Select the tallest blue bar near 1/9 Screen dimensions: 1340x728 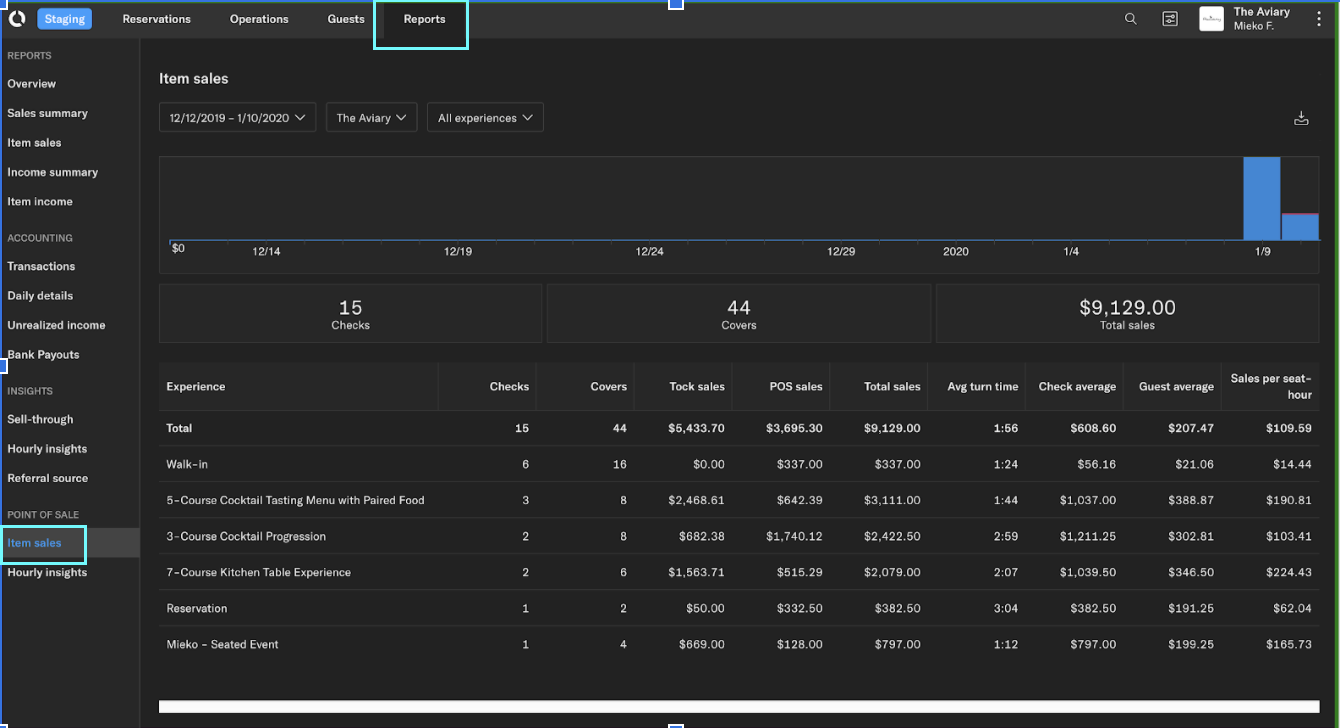point(1261,198)
